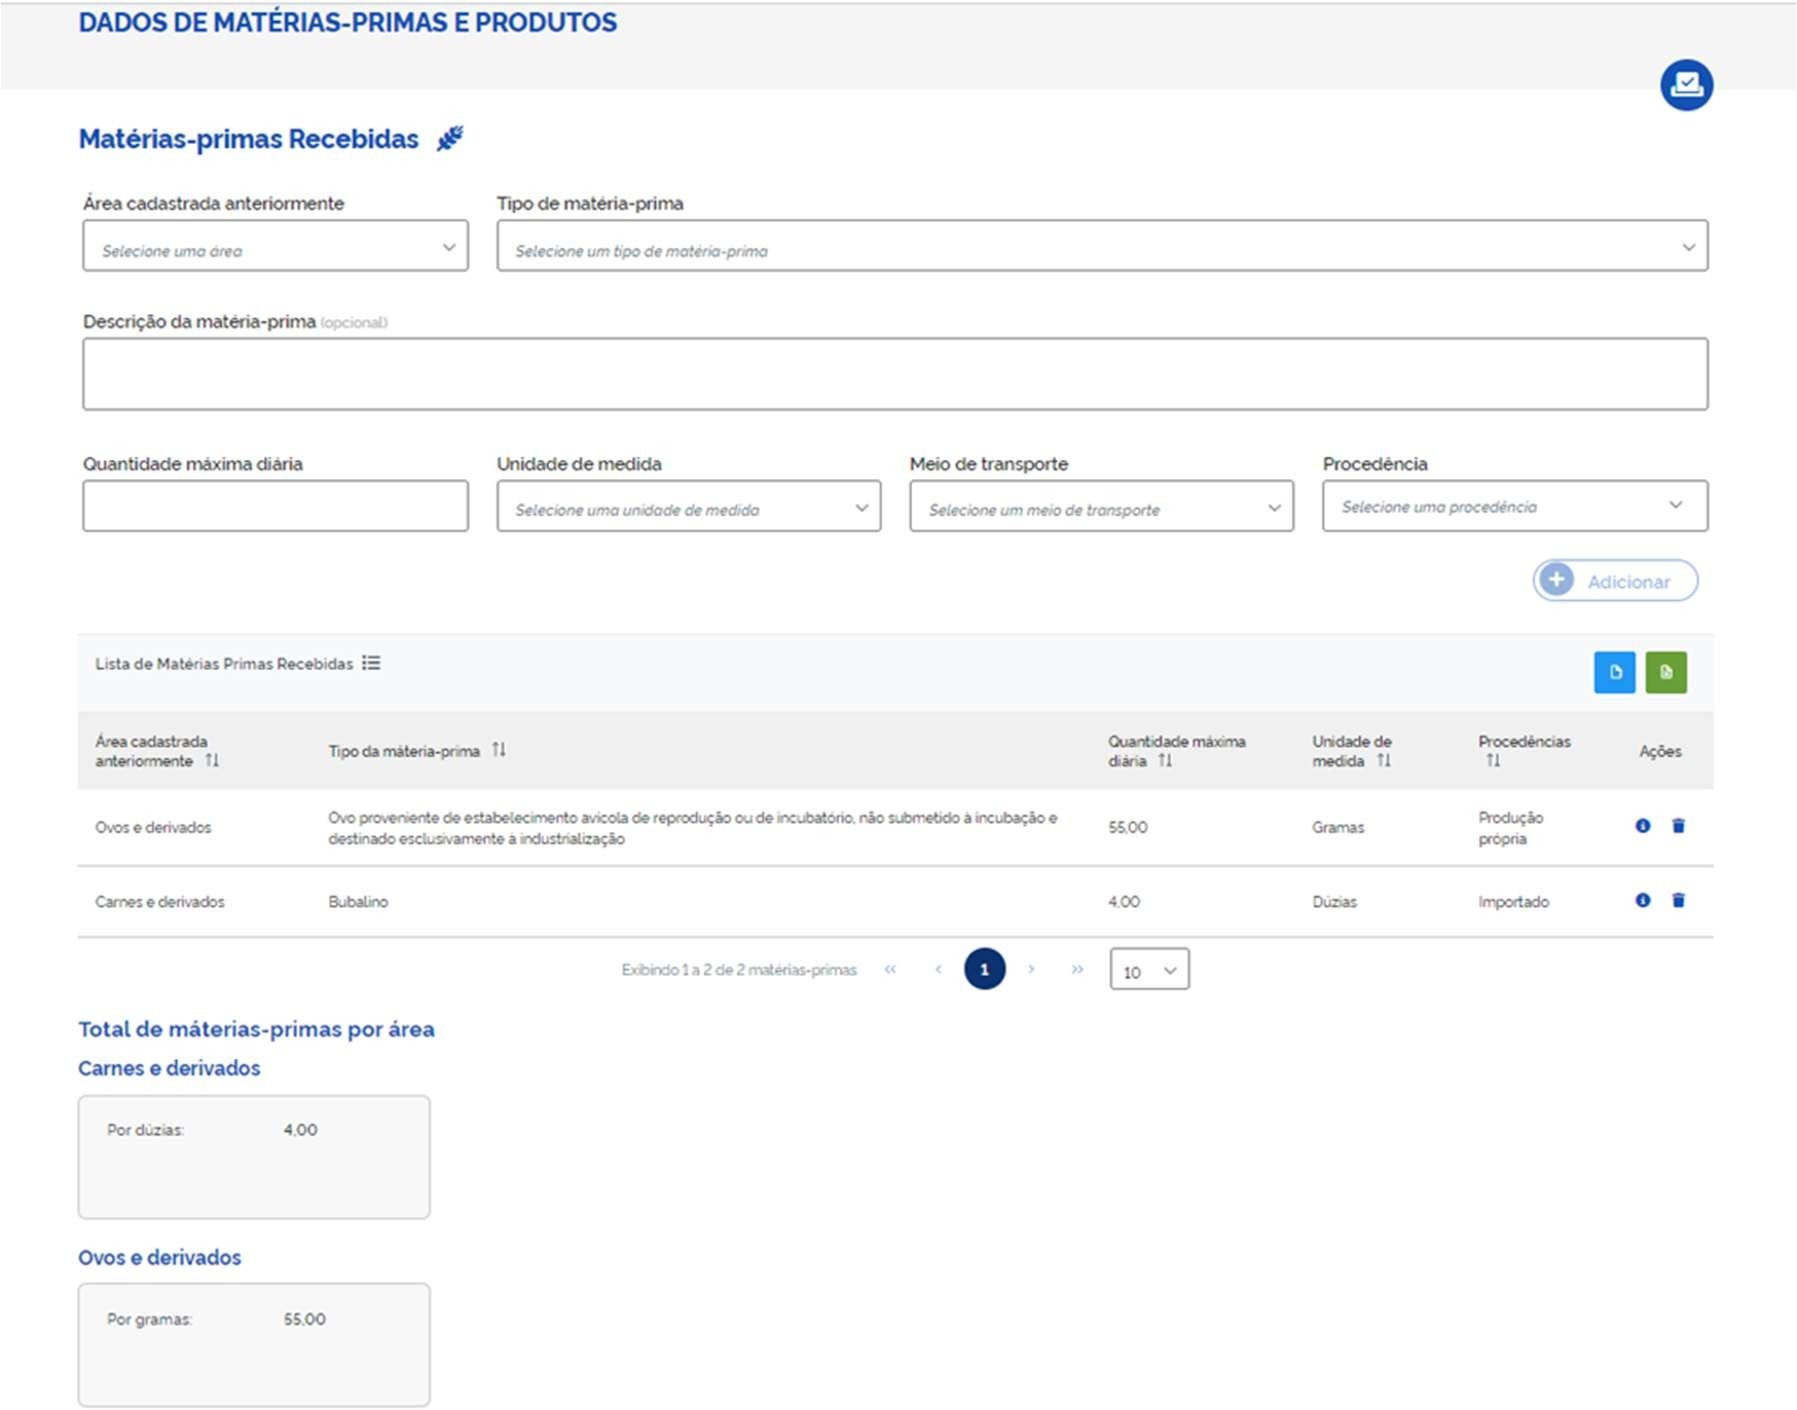1797x1410 pixels.
Task: Click the green spreadsheet export icon
Action: (x=1666, y=672)
